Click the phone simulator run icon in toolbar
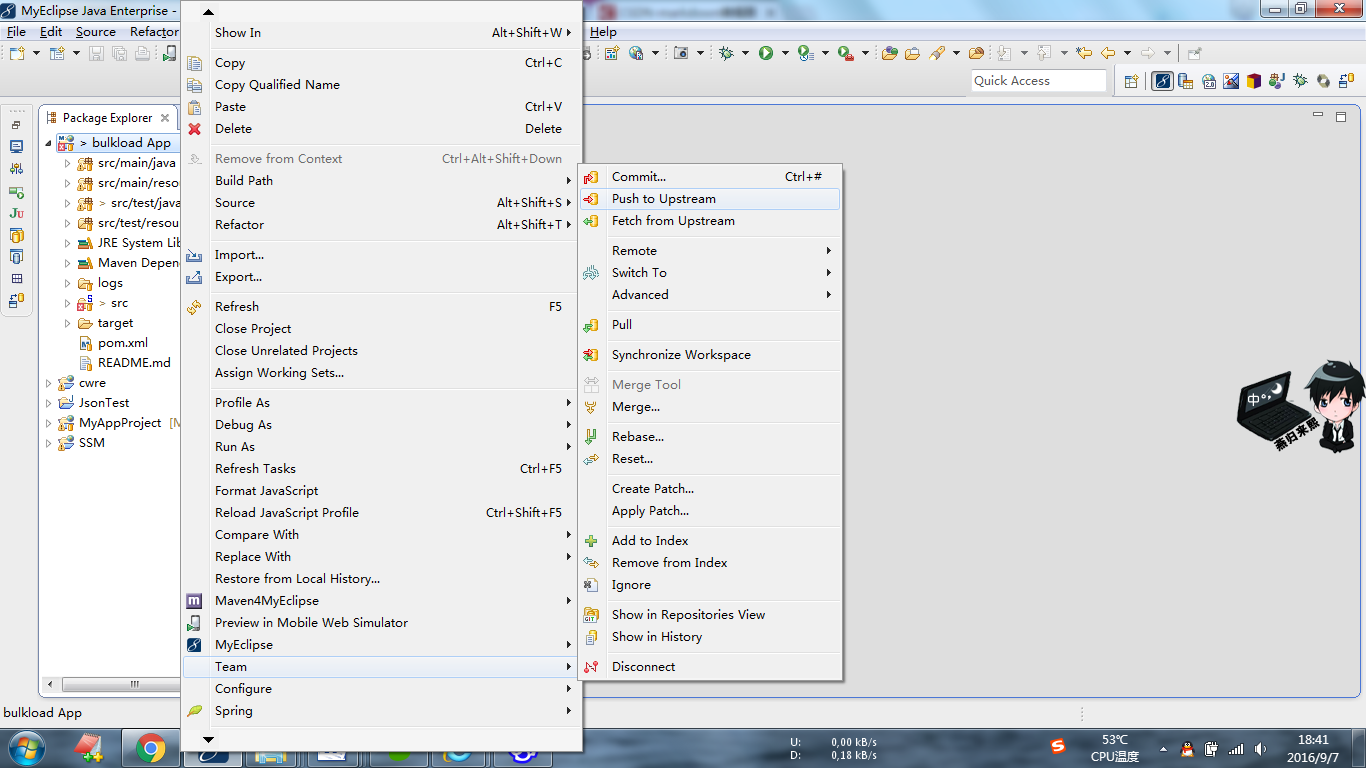This screenshot has width=1366, height=768. (170, 53)
